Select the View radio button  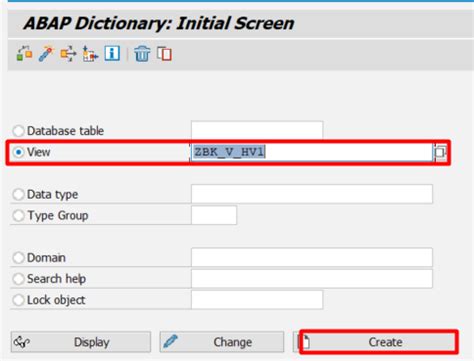18,152
